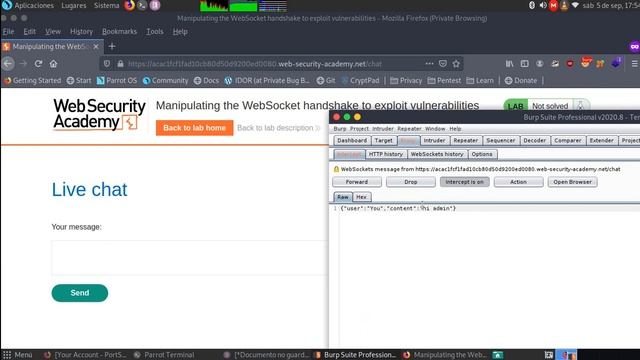The image size is (640, 360).
Task: Click into the Your message text area
Action: 190,258
